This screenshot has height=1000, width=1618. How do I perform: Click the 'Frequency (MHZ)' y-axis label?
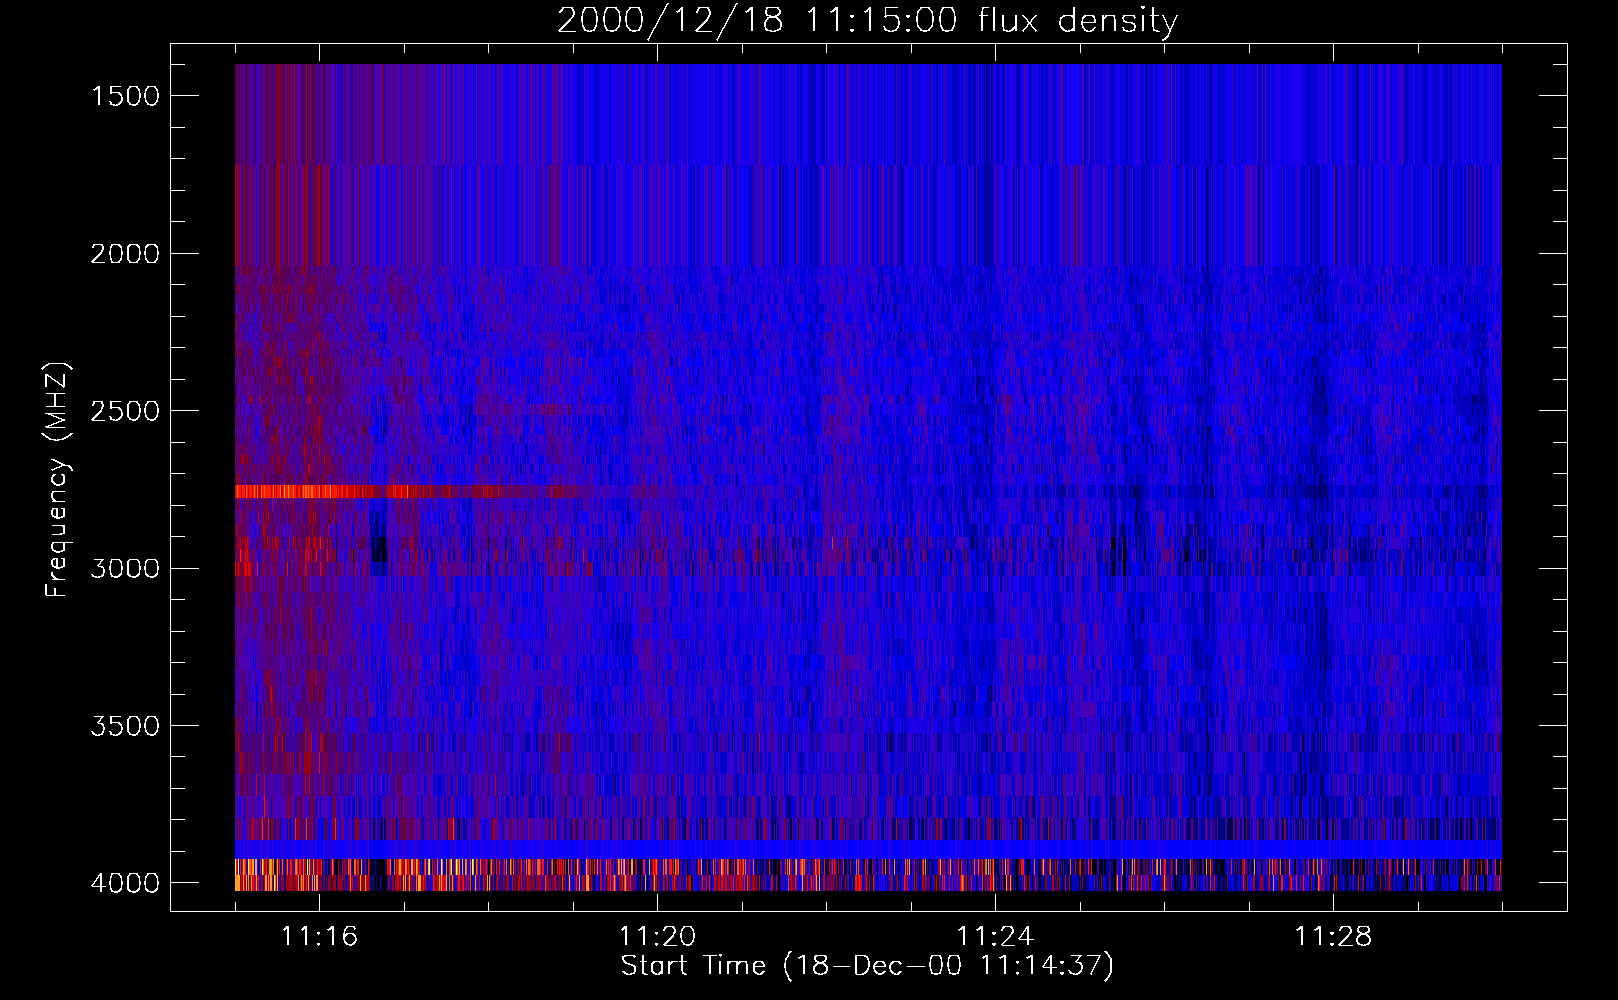pyautogui.click(x=58, y=479)
